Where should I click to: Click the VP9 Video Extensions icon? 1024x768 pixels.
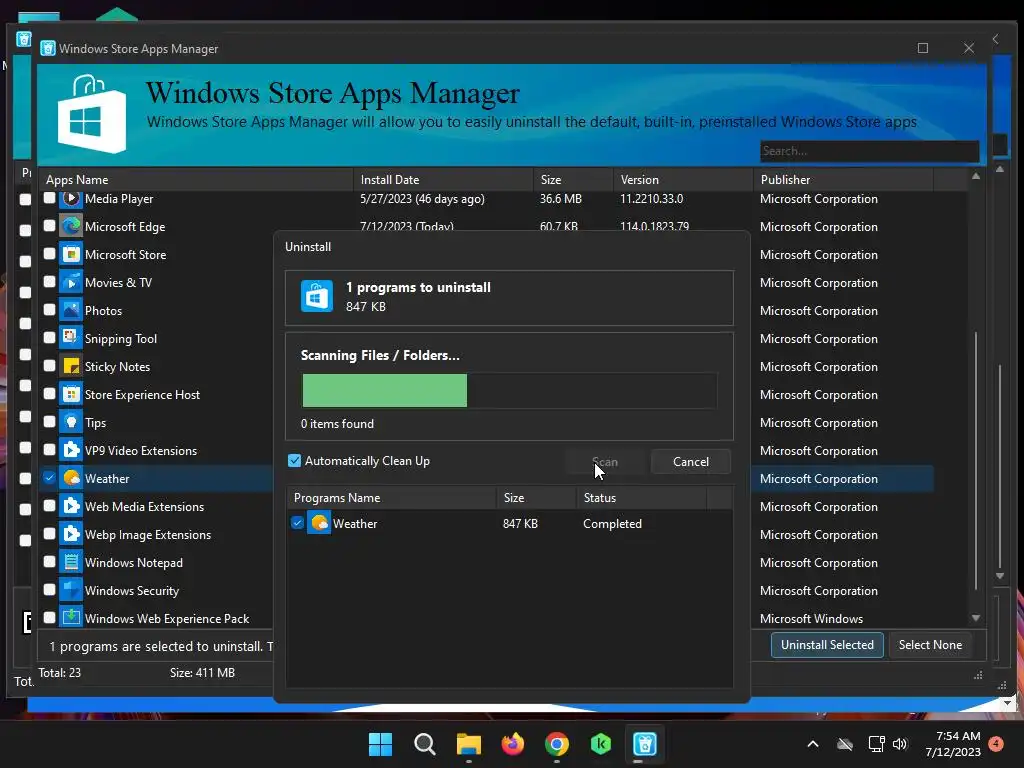pyautogui.click(x=71, y=451)
